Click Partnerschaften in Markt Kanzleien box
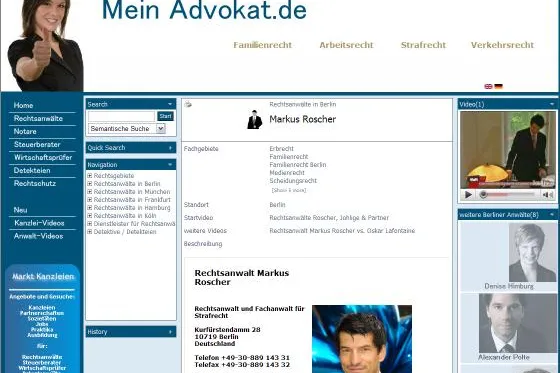560x373 pixels. [42, 313]
